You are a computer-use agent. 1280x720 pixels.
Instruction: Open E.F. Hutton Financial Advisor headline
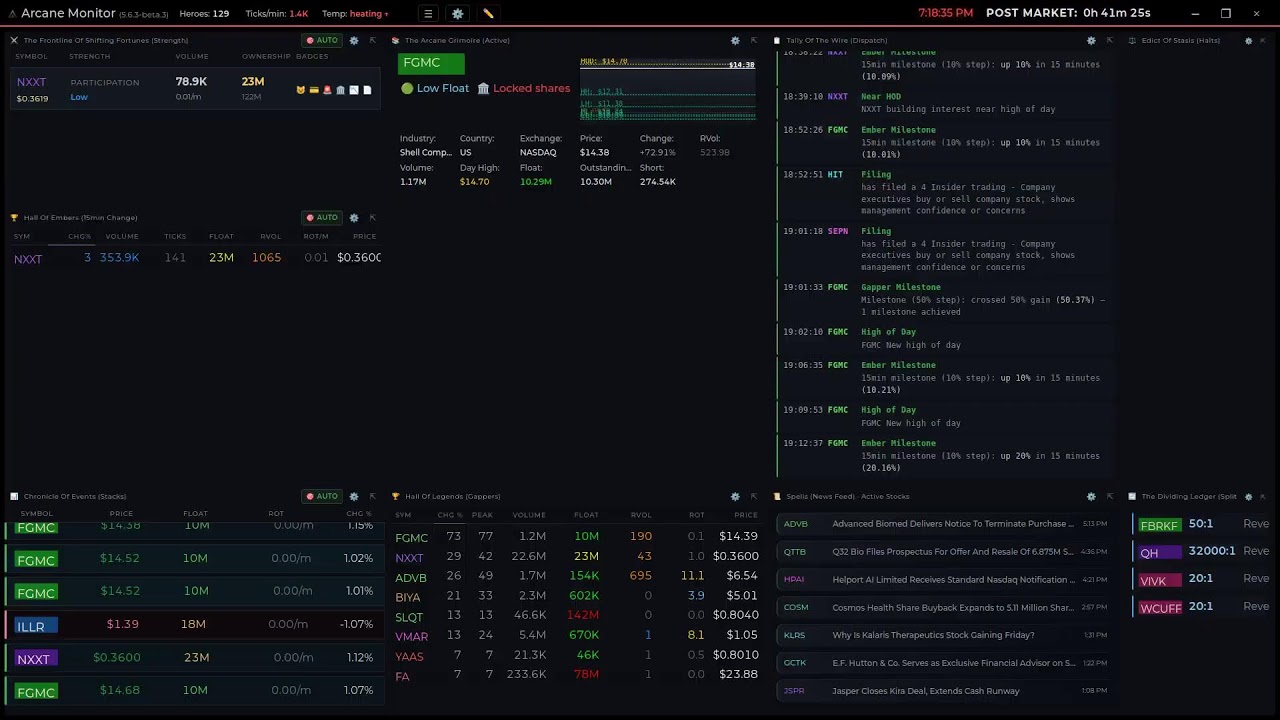(x=953, y=663)
